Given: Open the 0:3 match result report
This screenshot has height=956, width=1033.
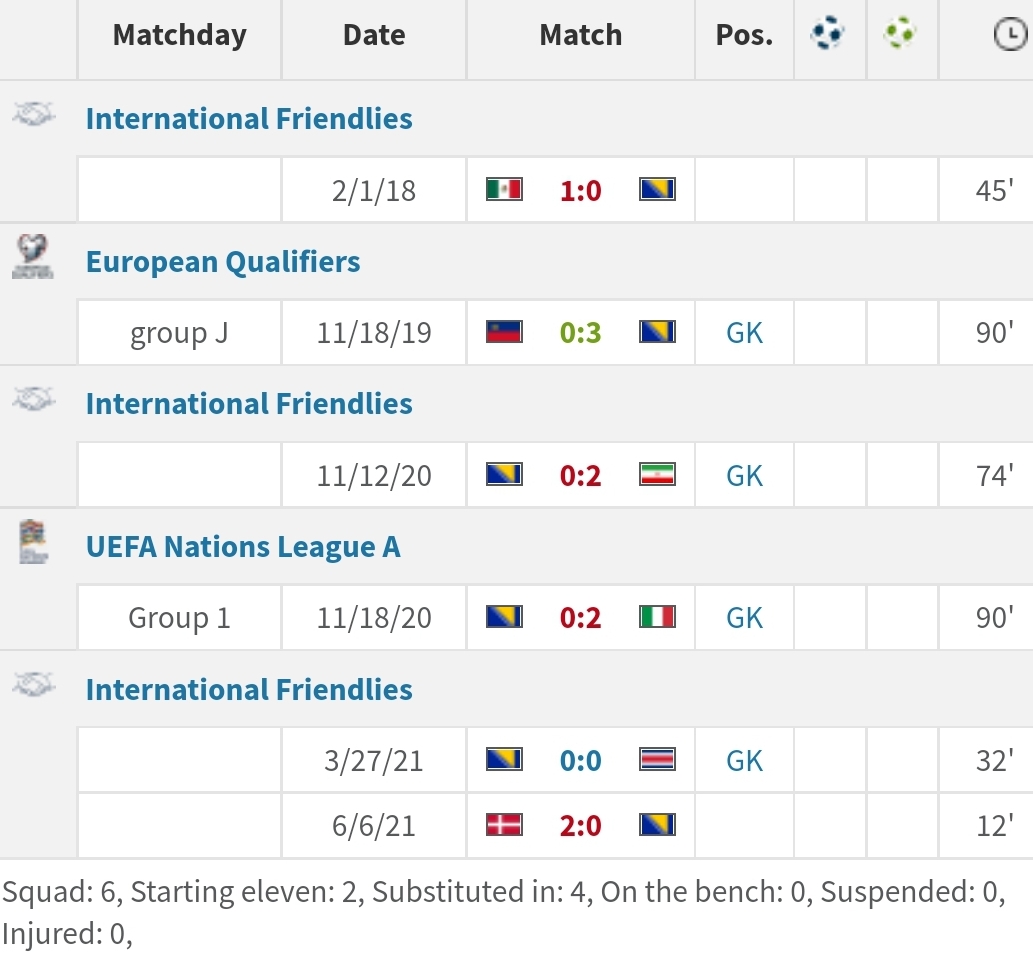Looking at the screenshot, I should (x=580, y=333).
